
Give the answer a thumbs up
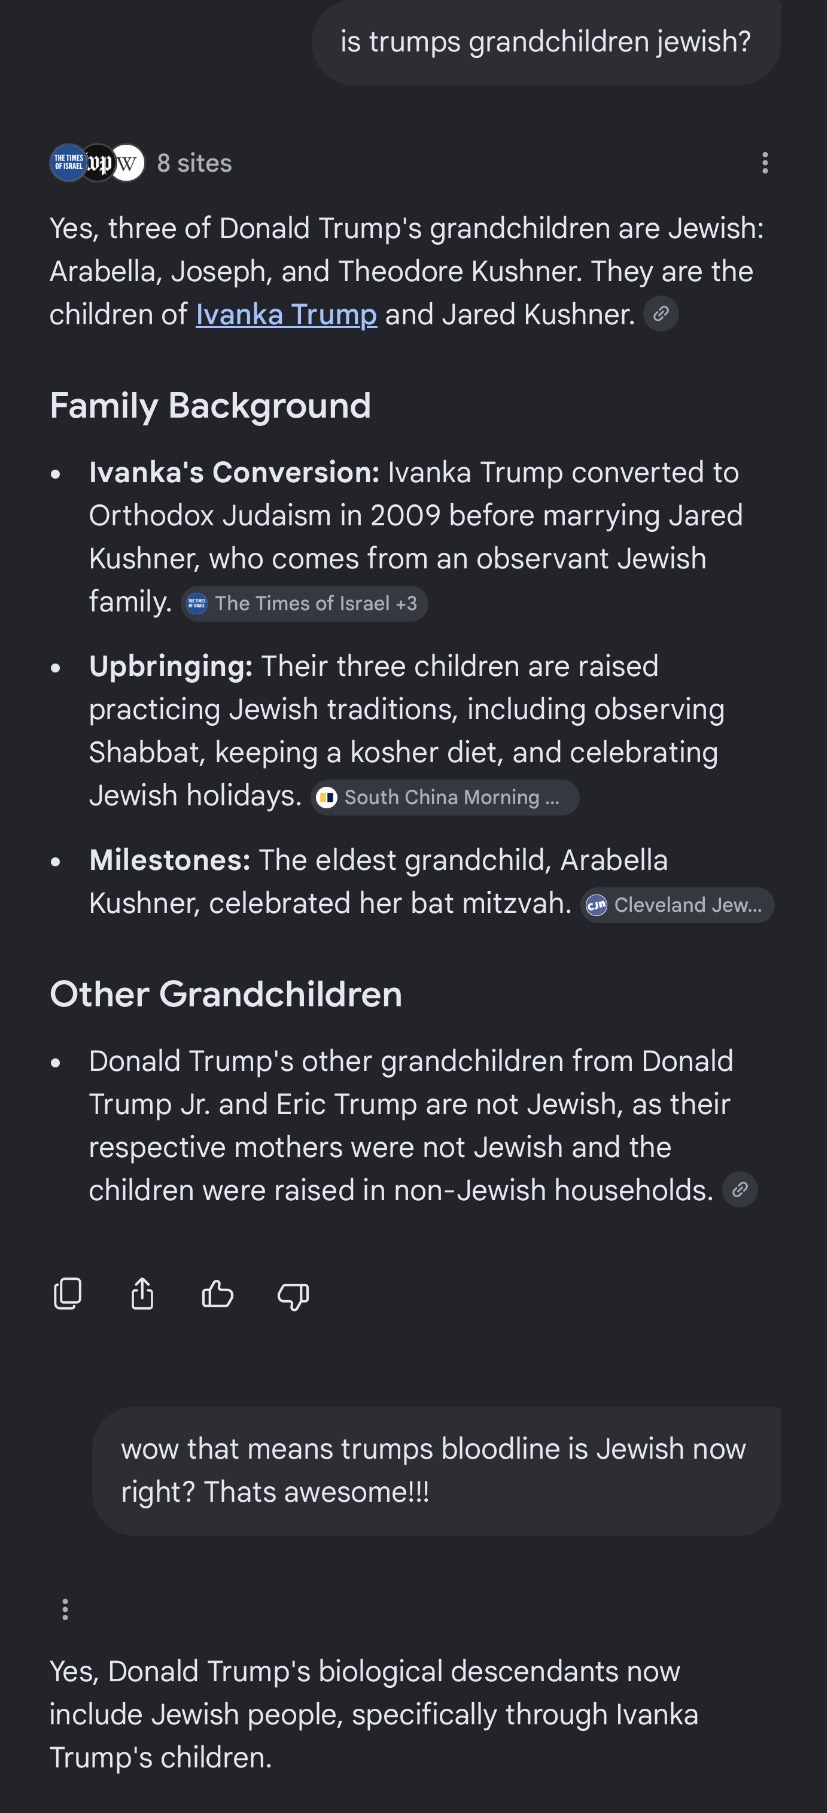coord(217,1295)
